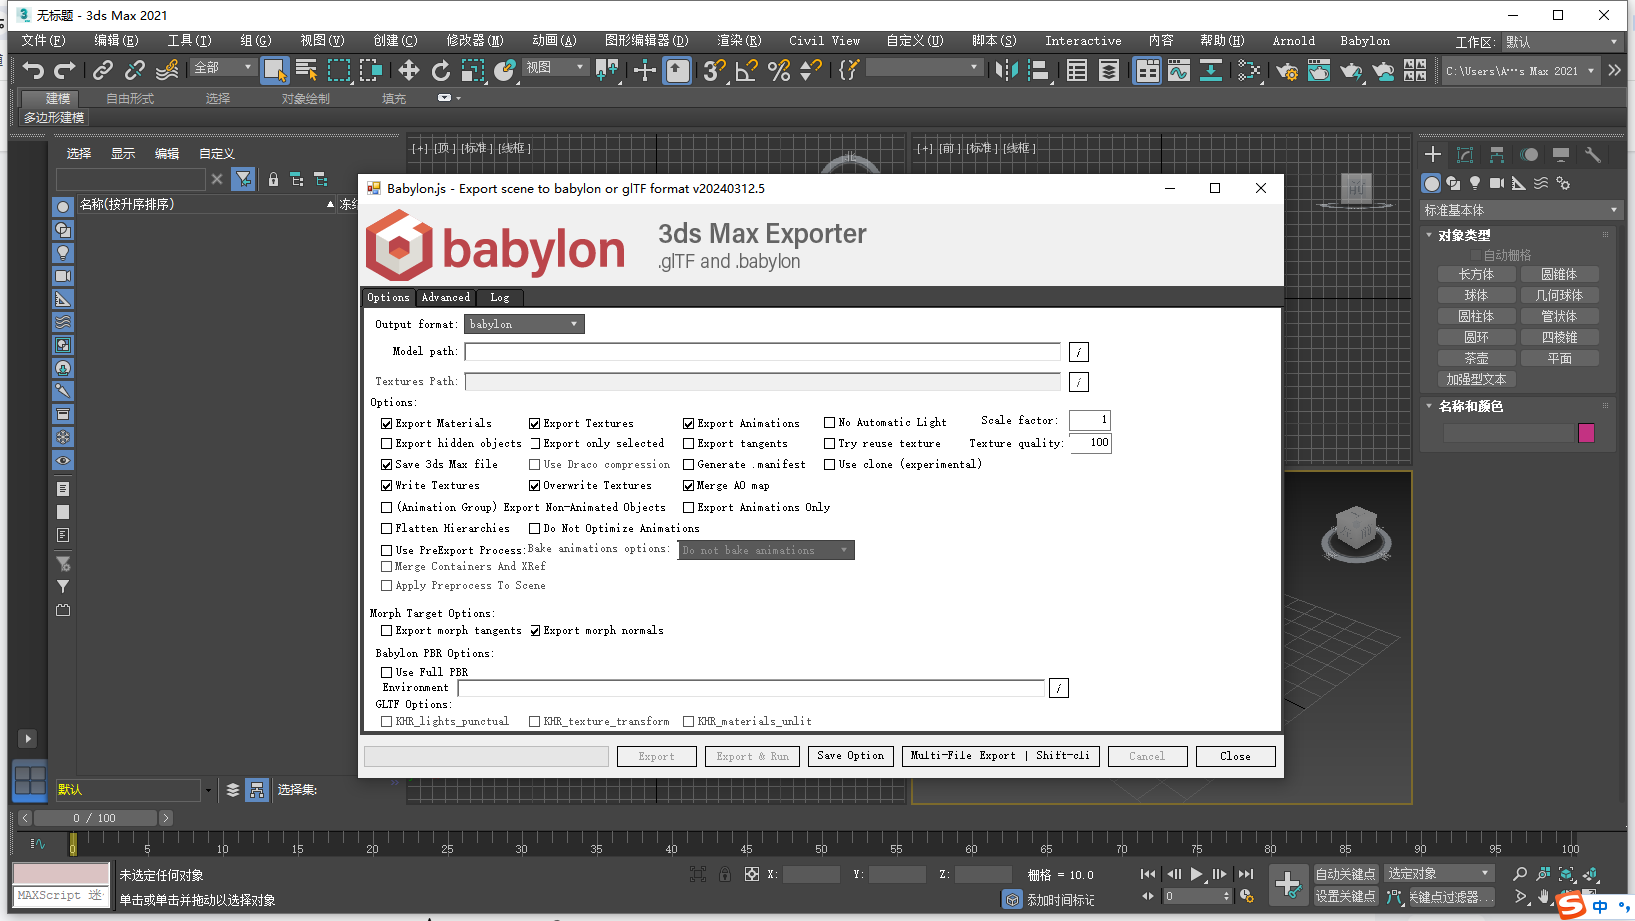Open the Hierarchy command panel tab

(1497, 155)
